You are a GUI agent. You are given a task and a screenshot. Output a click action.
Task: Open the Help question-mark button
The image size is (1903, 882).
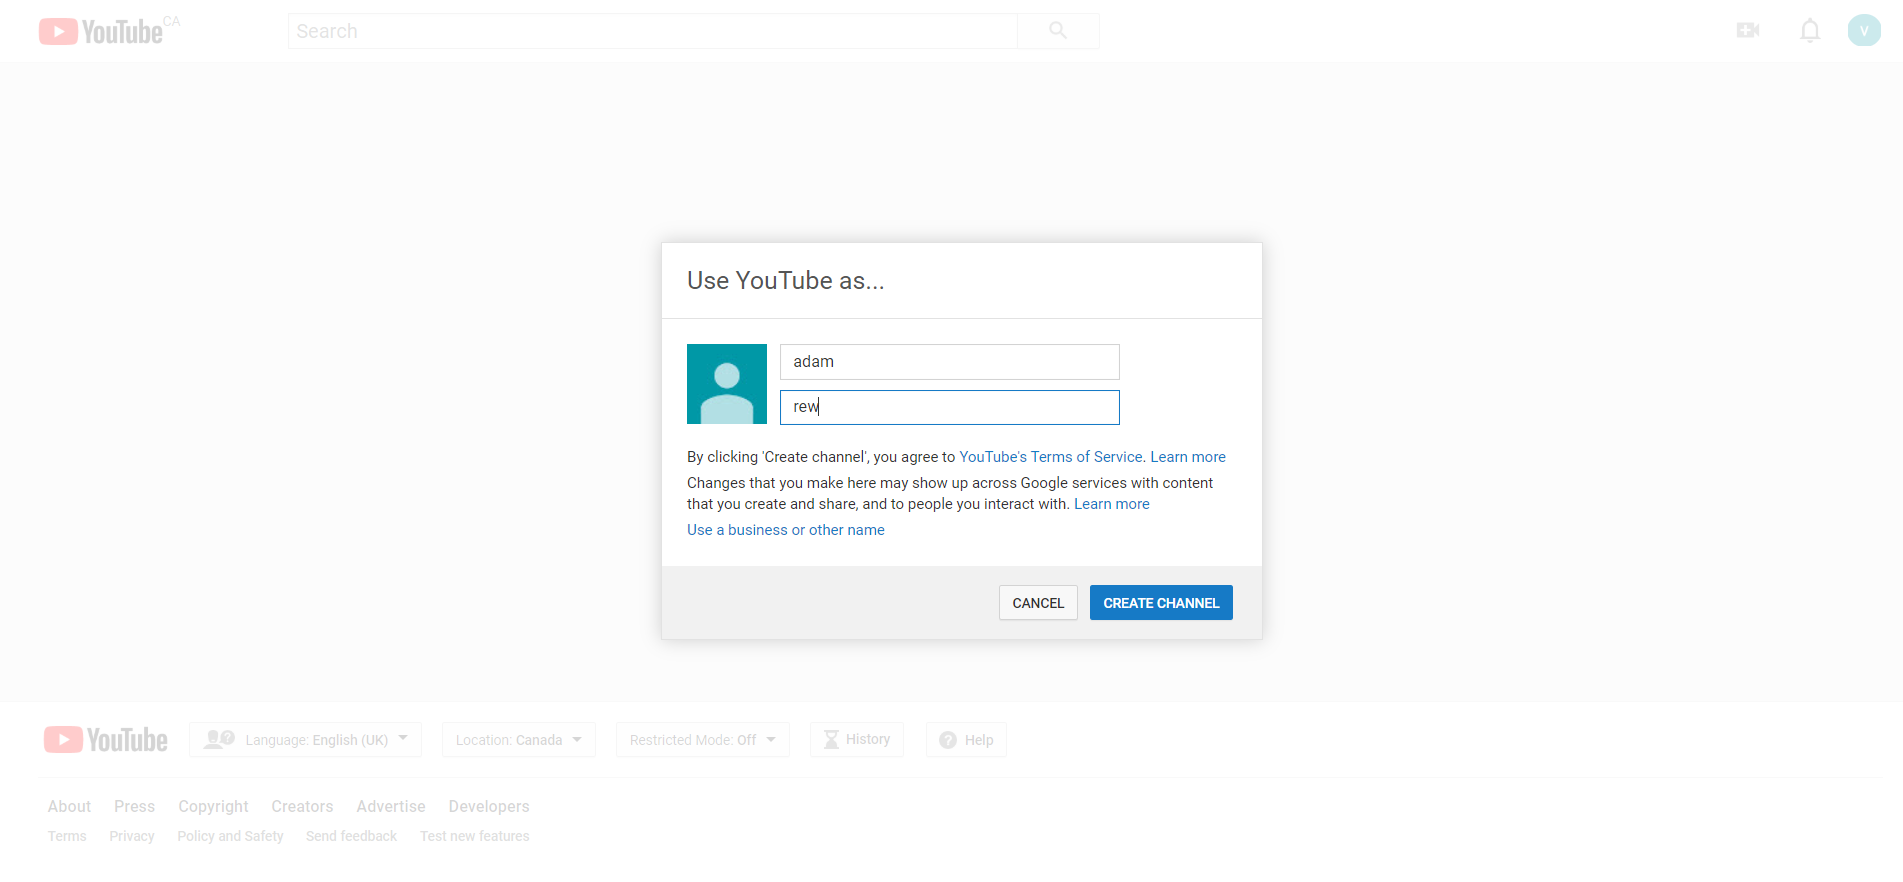966,740
